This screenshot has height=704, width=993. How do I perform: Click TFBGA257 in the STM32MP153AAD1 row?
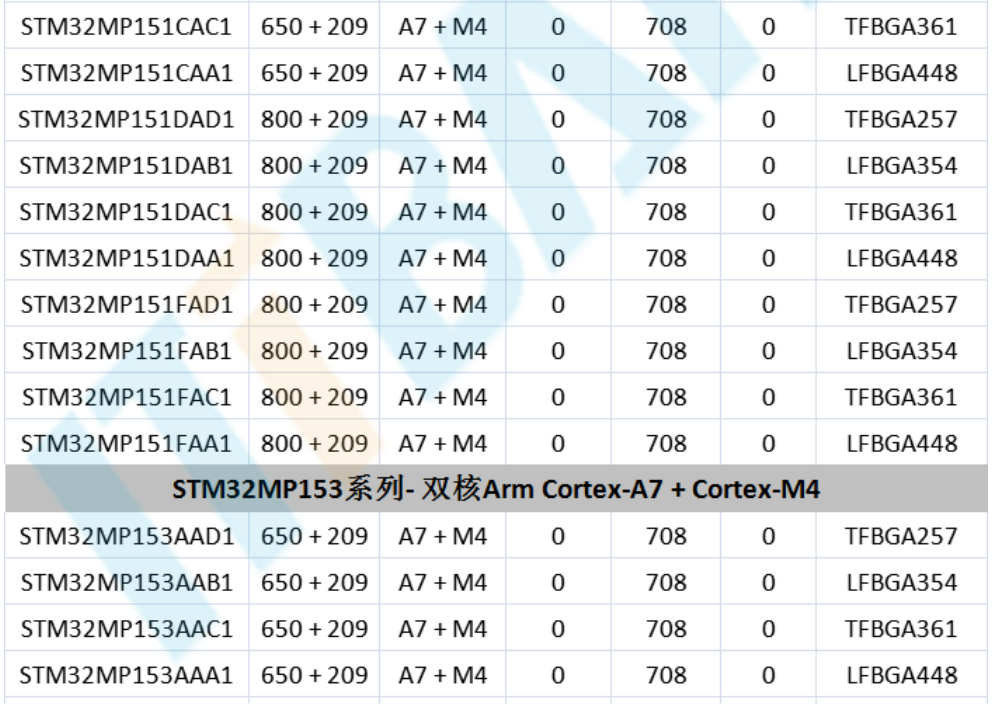(901, 536)
